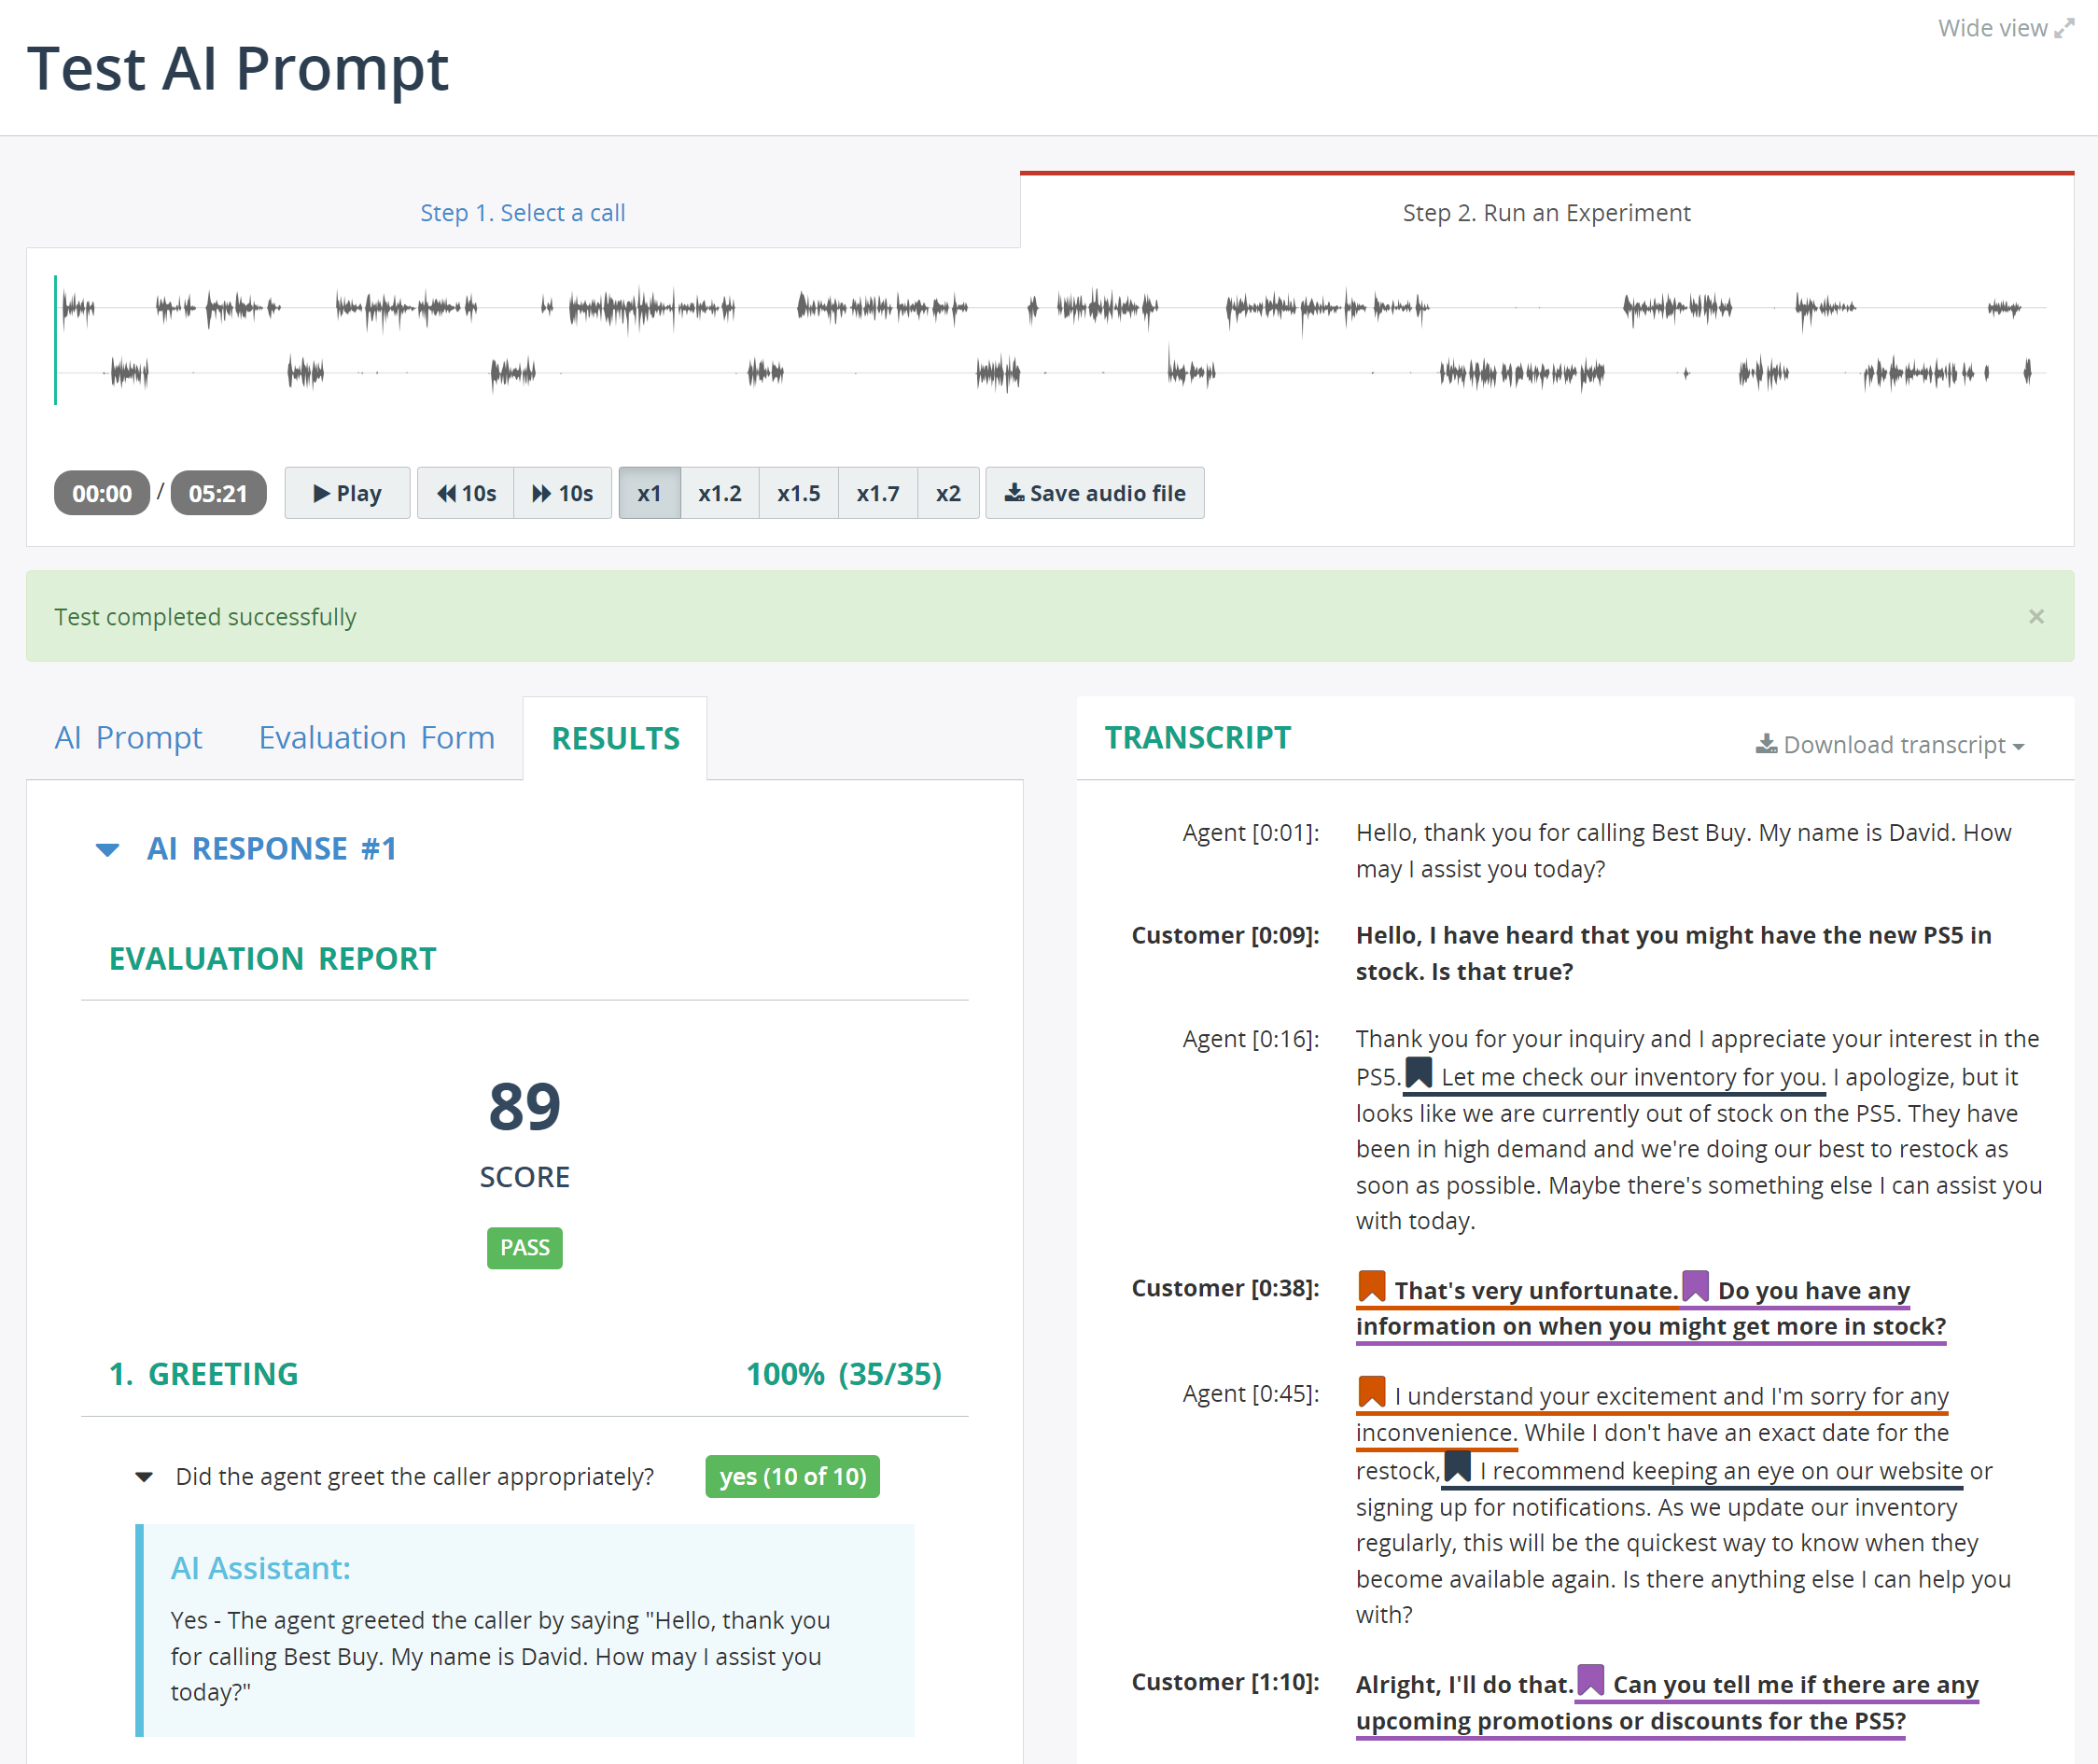The image size is (2098, 1764).
Task: Click the Play button to start audio
Action: pos(346,492)
